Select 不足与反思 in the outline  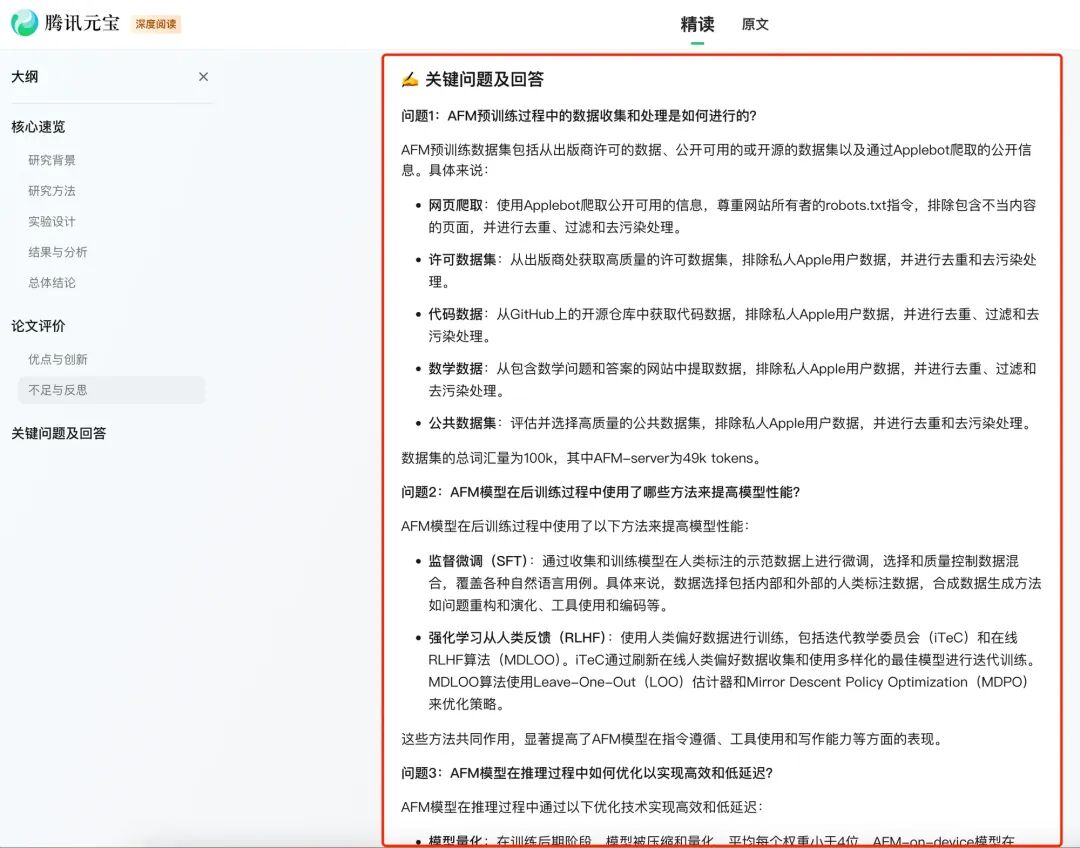(112, 390)
